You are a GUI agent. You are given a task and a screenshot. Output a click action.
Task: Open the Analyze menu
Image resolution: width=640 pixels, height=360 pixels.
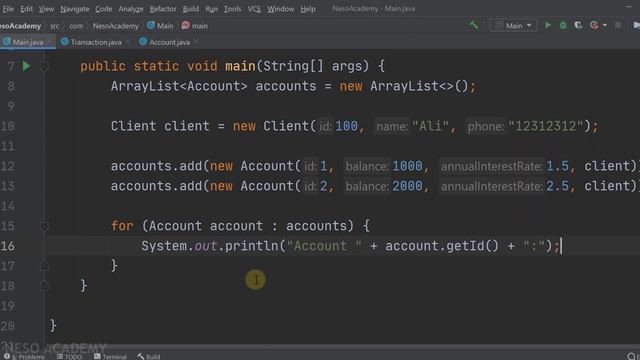pos(131,9)
